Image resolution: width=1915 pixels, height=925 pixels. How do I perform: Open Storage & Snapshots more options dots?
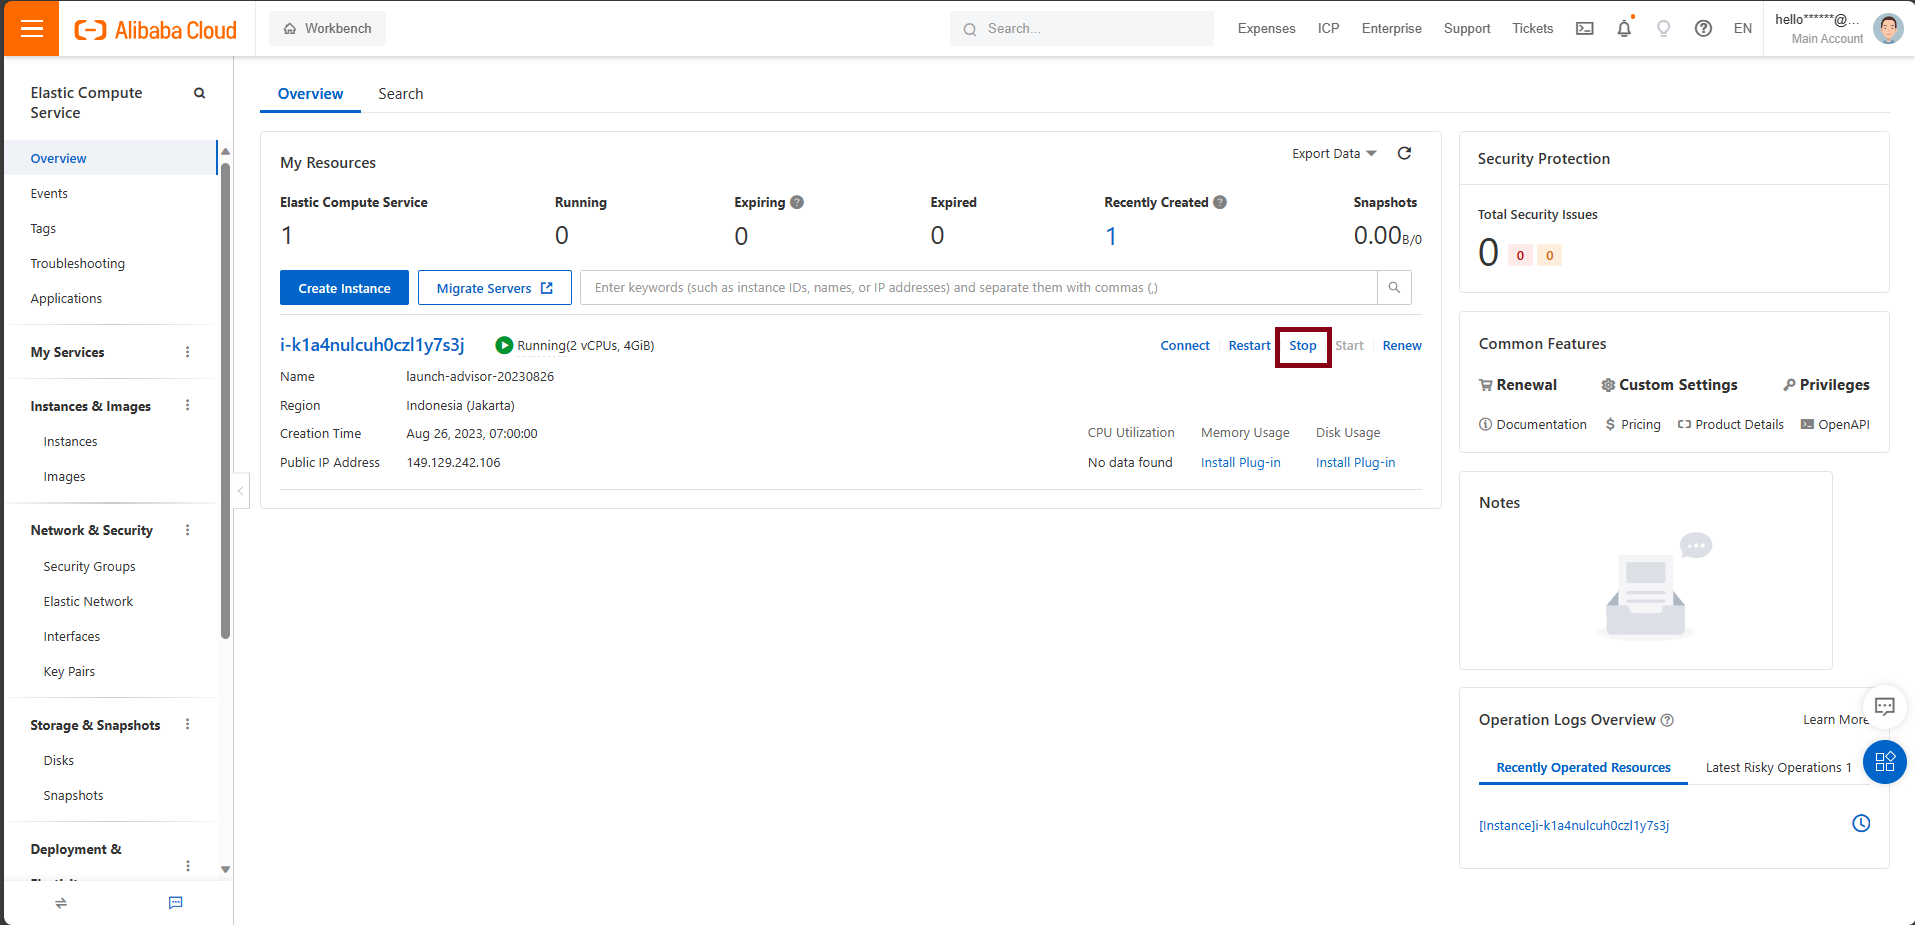[x=187, y=725]
